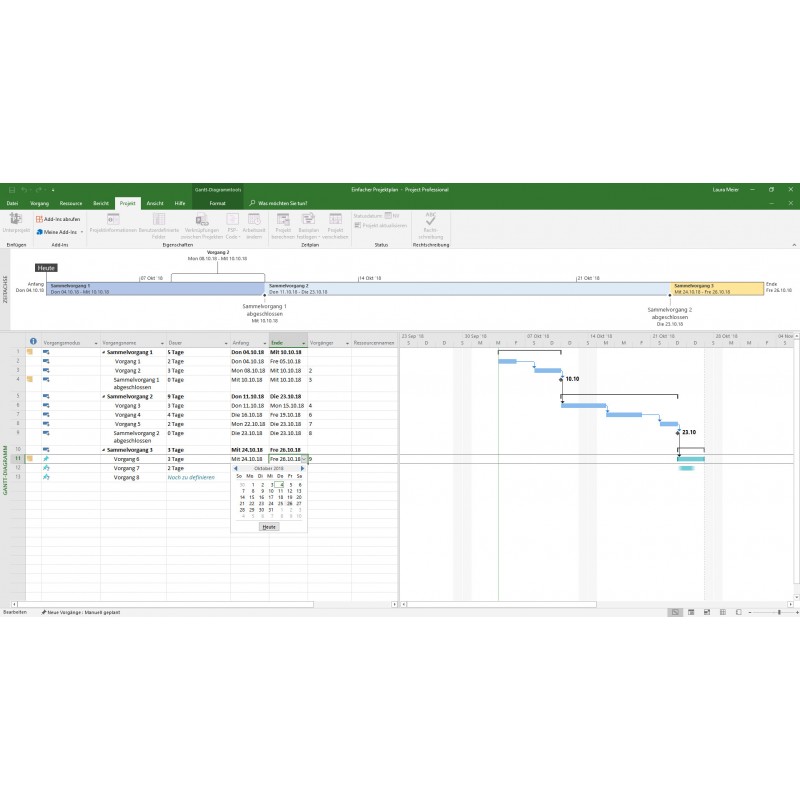Open the Ressource ribbon tab
Image resolution: width=800 pixels, height=800 pixels.
coord(71,203)
